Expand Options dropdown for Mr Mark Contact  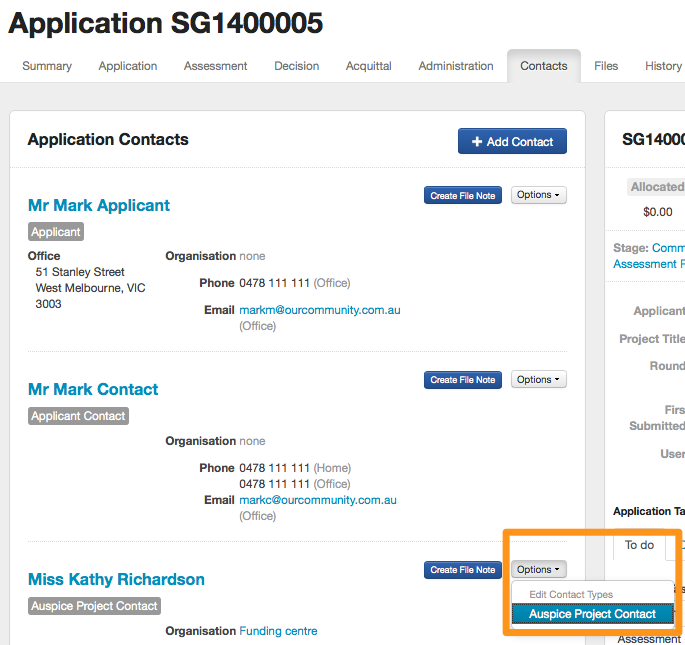[x=538, y=379]
